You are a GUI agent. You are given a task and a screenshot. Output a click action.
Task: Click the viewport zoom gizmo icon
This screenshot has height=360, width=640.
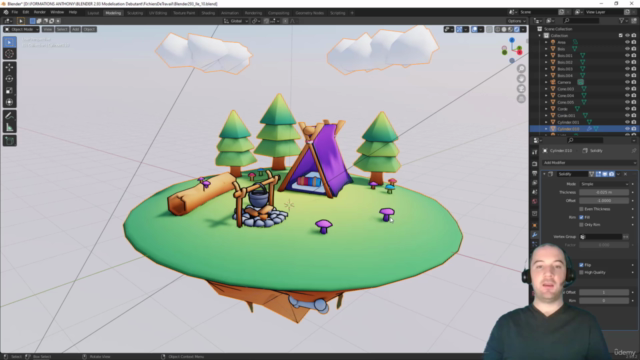(521, 69)
